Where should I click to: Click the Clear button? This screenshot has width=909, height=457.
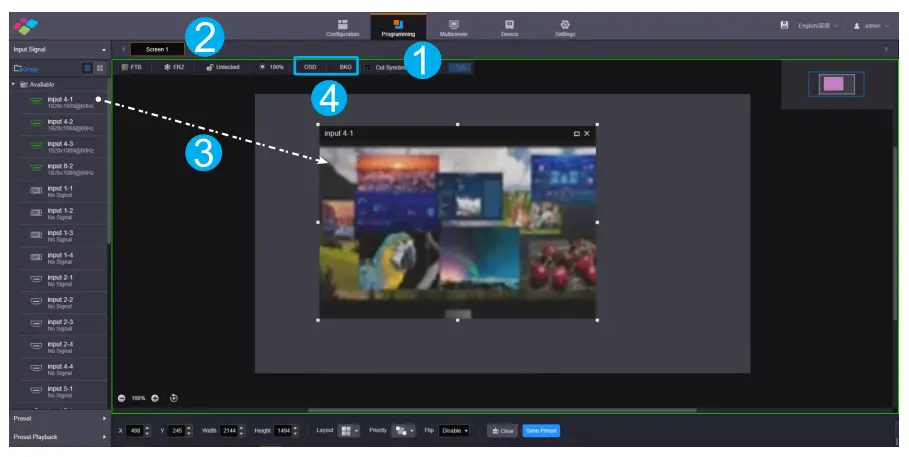click(x=503, y=431)
